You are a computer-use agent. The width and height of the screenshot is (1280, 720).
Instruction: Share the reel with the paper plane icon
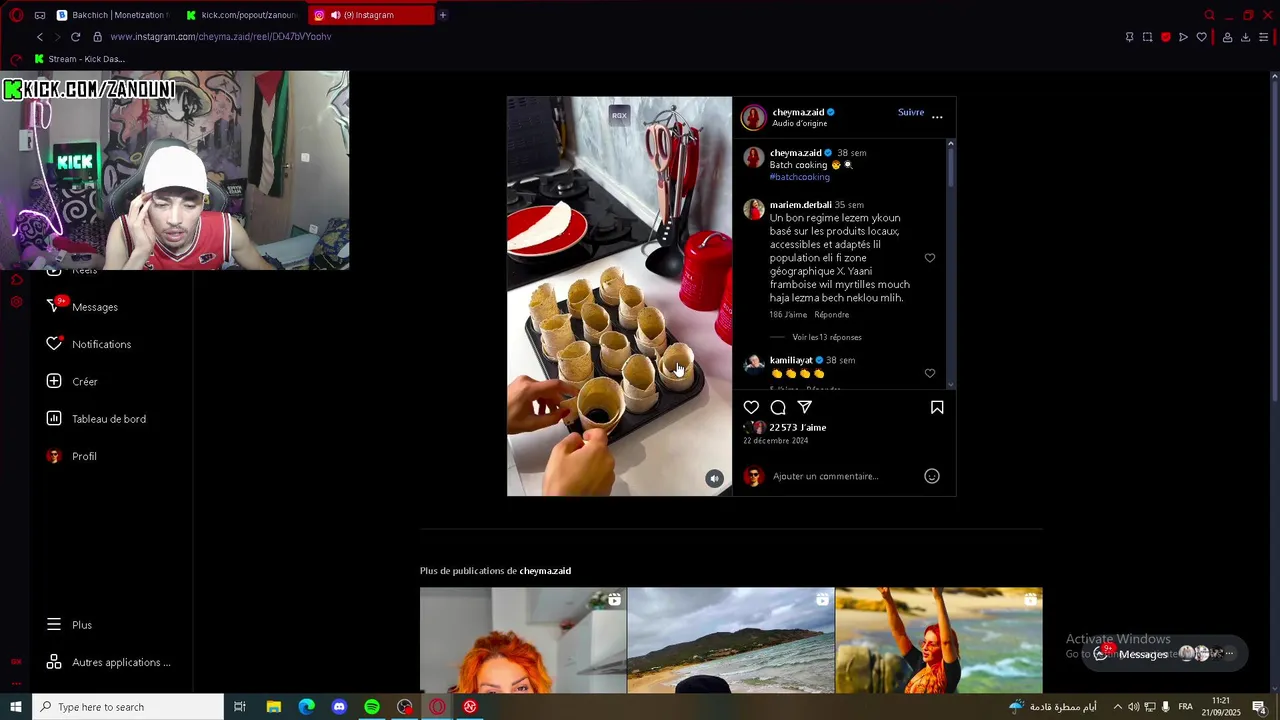click(x=805, y=407)
